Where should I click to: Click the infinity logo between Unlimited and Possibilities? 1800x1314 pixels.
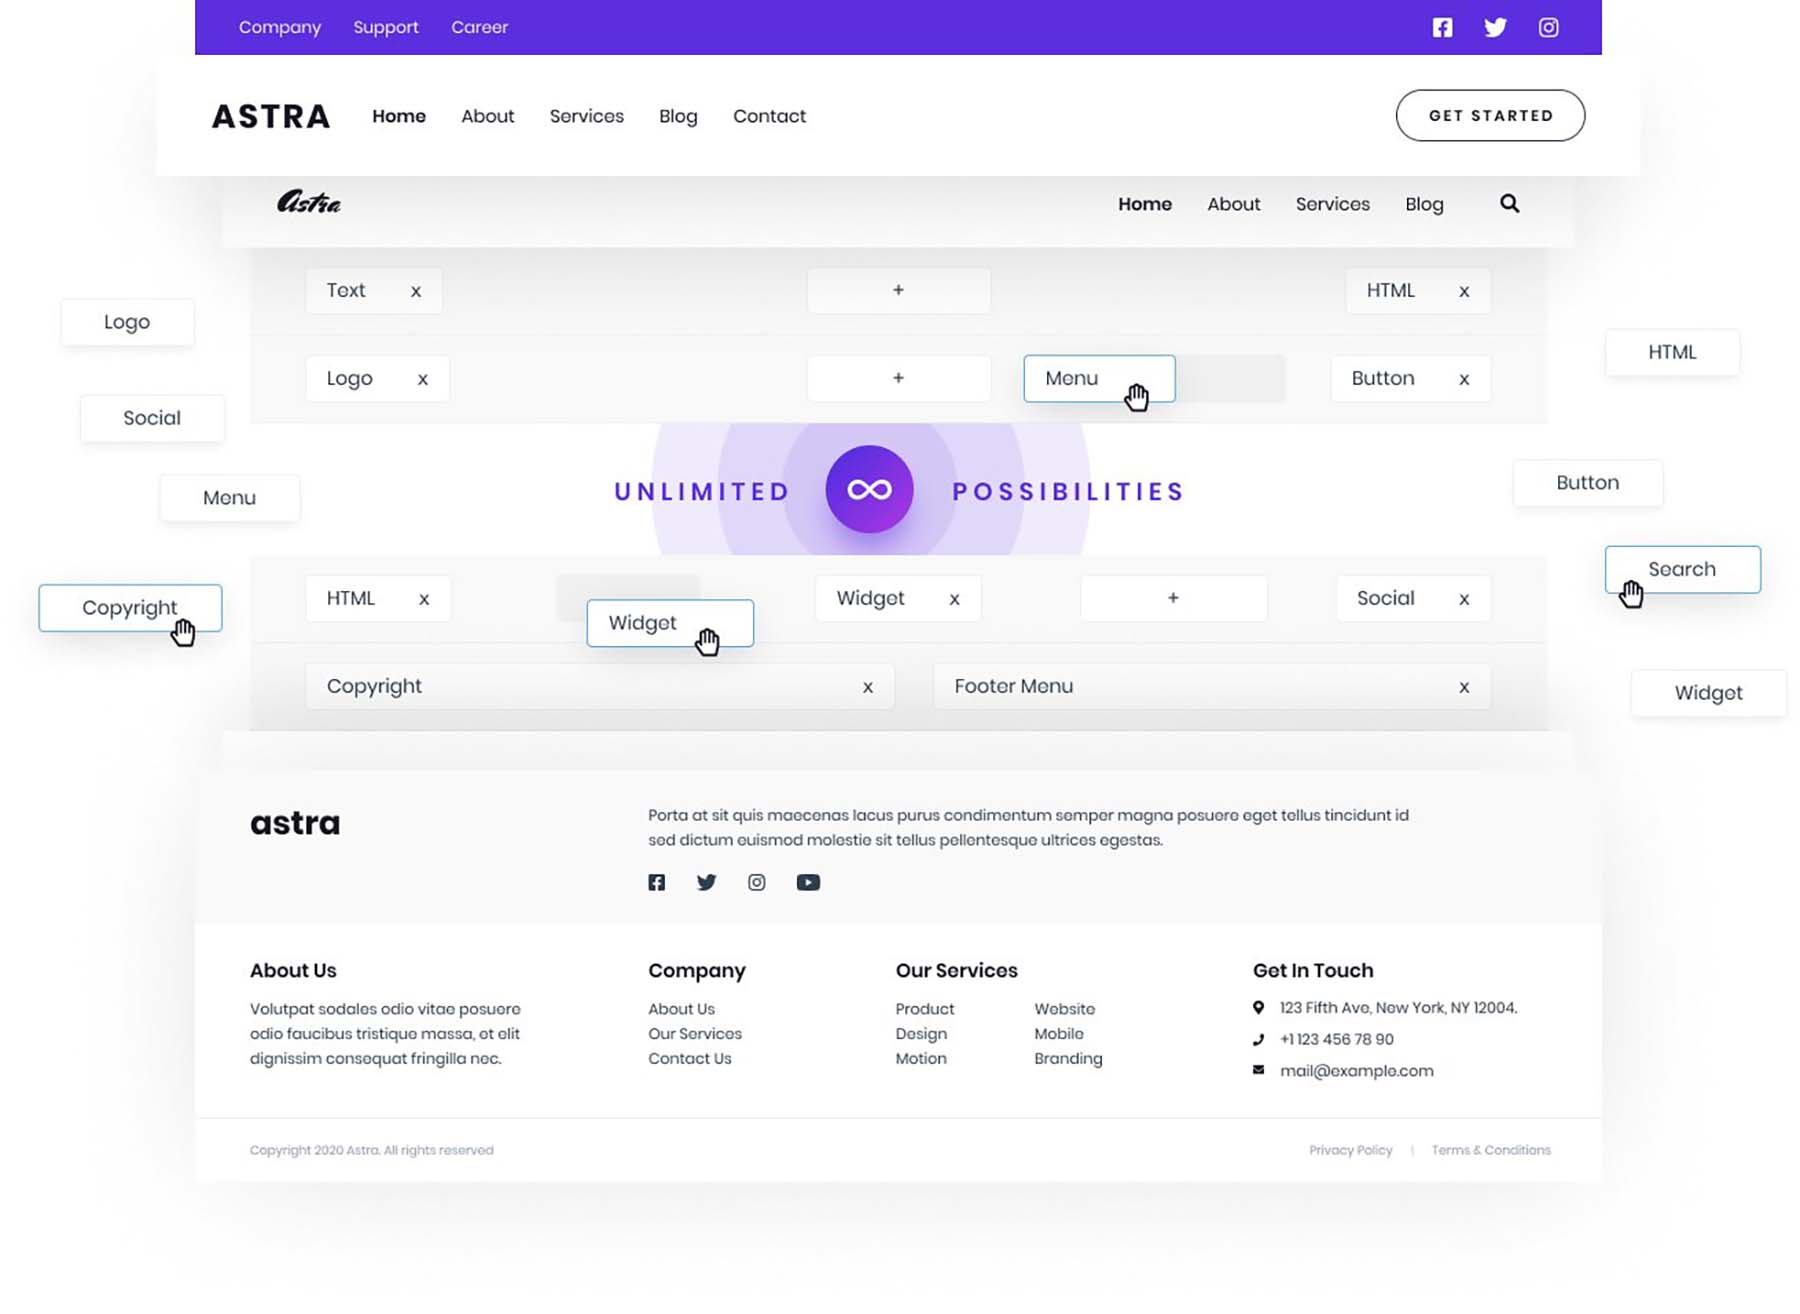[x=868, y=489]
